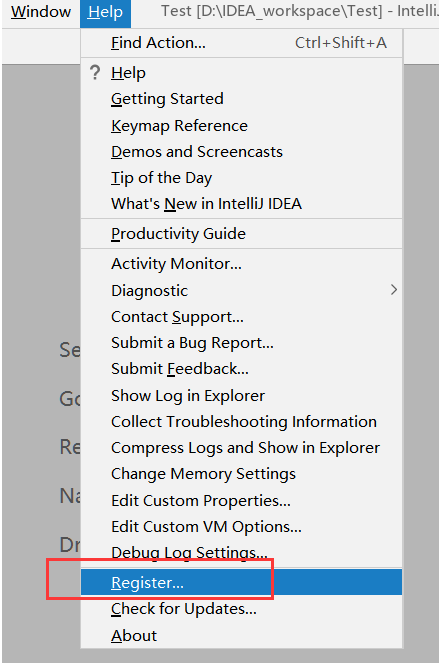Click Register... menu entry

241,582
